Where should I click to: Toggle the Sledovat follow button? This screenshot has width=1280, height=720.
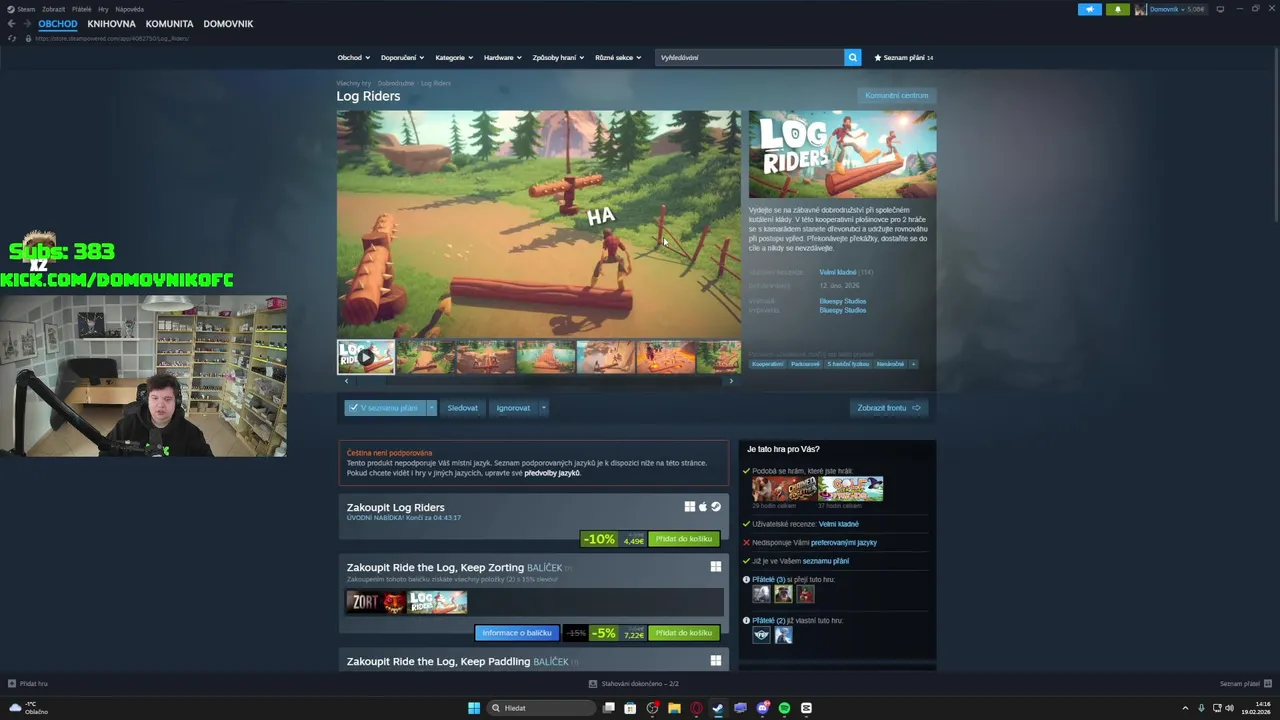pos(462,408)
